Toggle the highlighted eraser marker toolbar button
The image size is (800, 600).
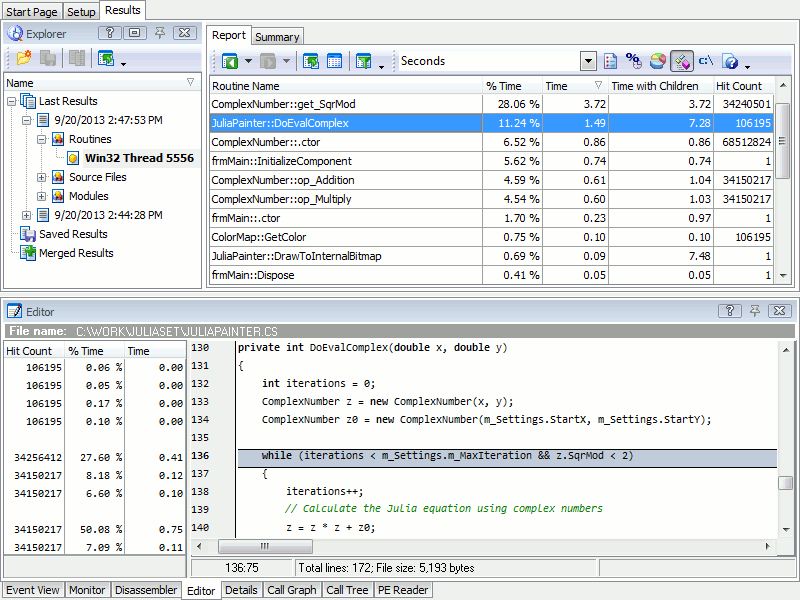682,61
